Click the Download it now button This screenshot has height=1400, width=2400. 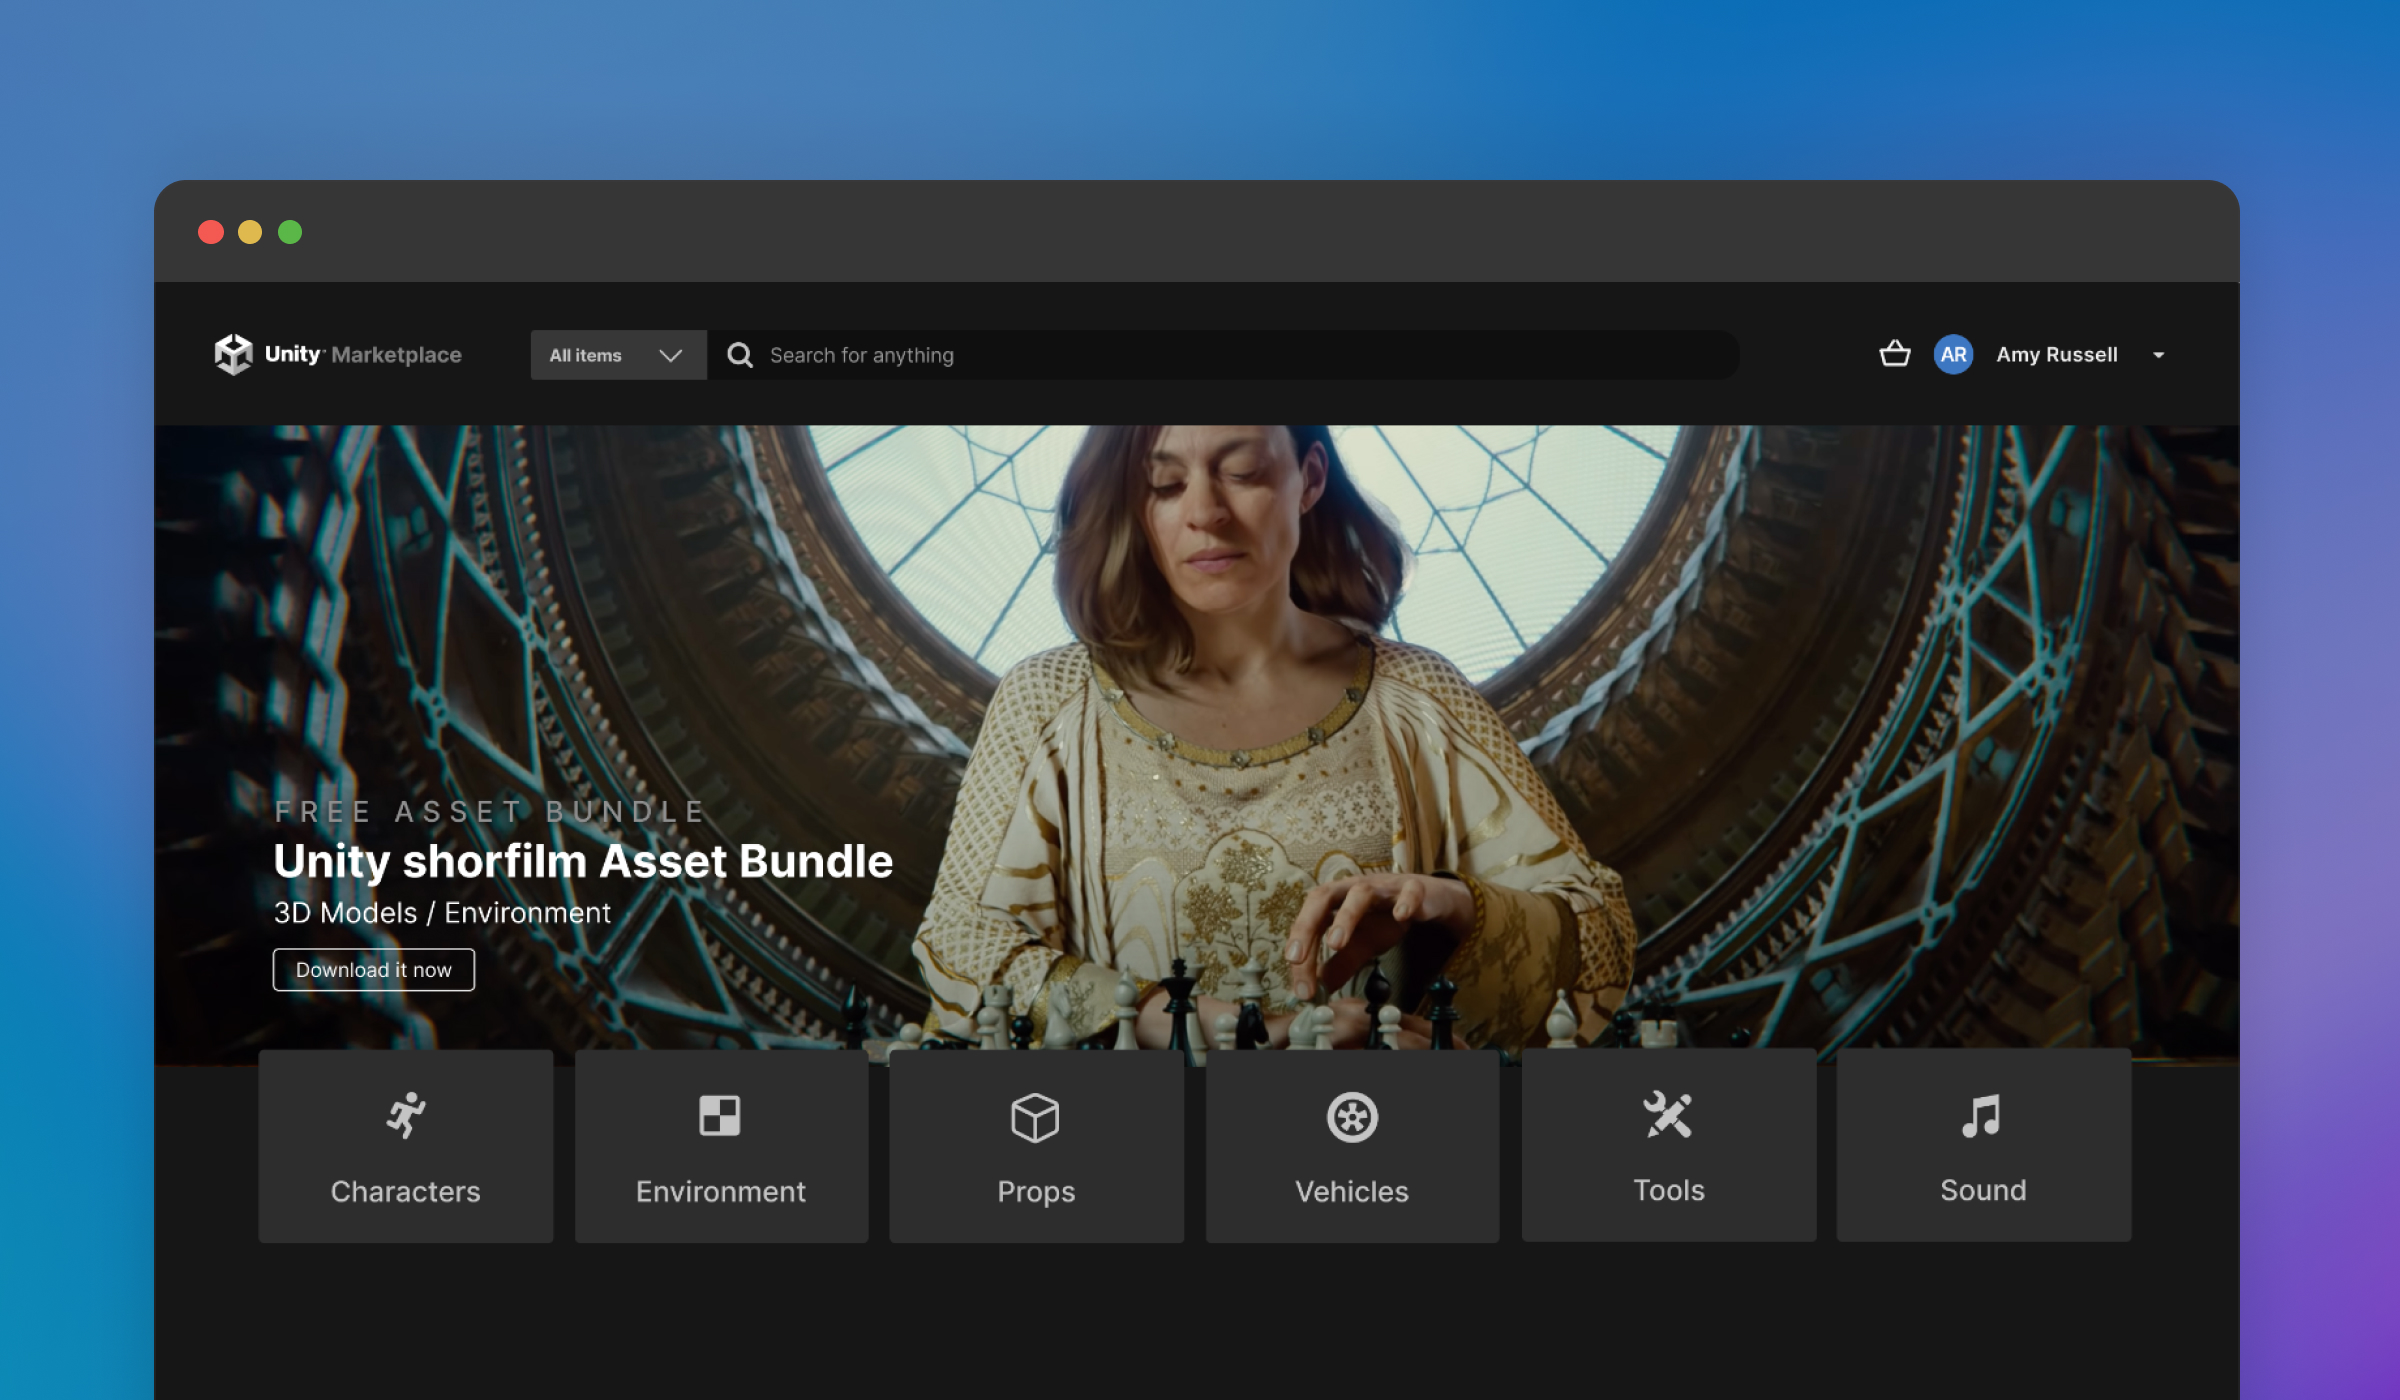pyautogui.click(x=373, y=969)
